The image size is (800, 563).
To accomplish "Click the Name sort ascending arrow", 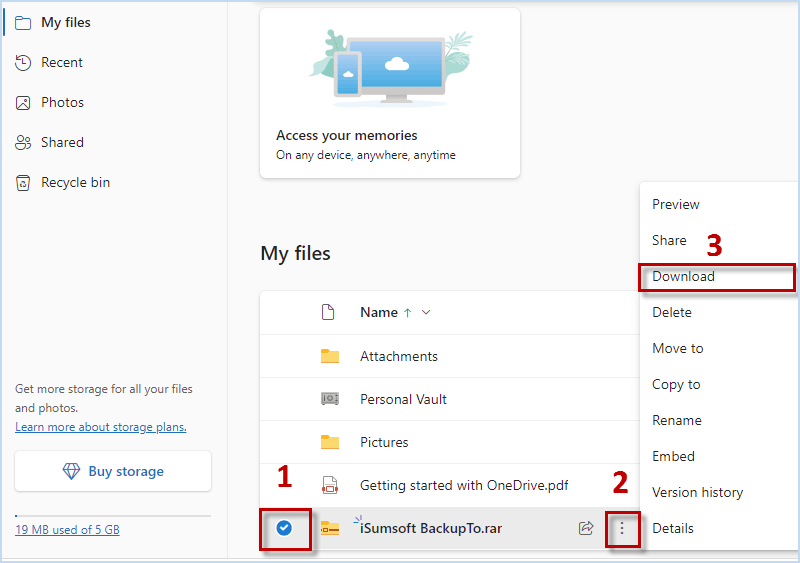I will pyautogui.click(x=407, y=313).
